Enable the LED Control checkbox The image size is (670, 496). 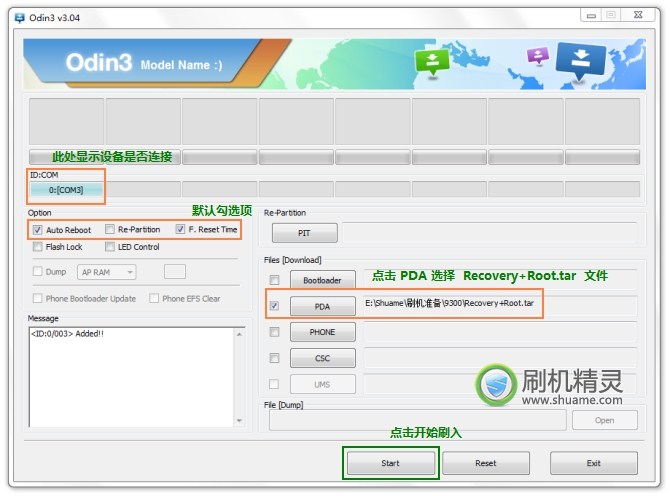110,247
